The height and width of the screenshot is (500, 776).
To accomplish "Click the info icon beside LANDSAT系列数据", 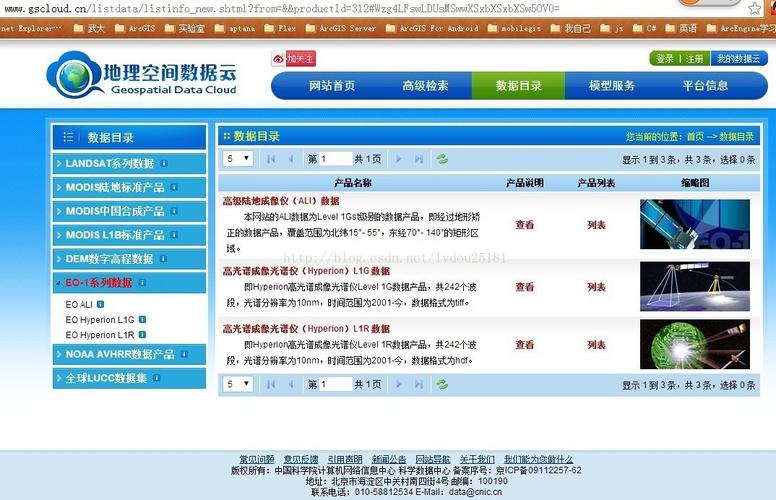I will 164,163.
